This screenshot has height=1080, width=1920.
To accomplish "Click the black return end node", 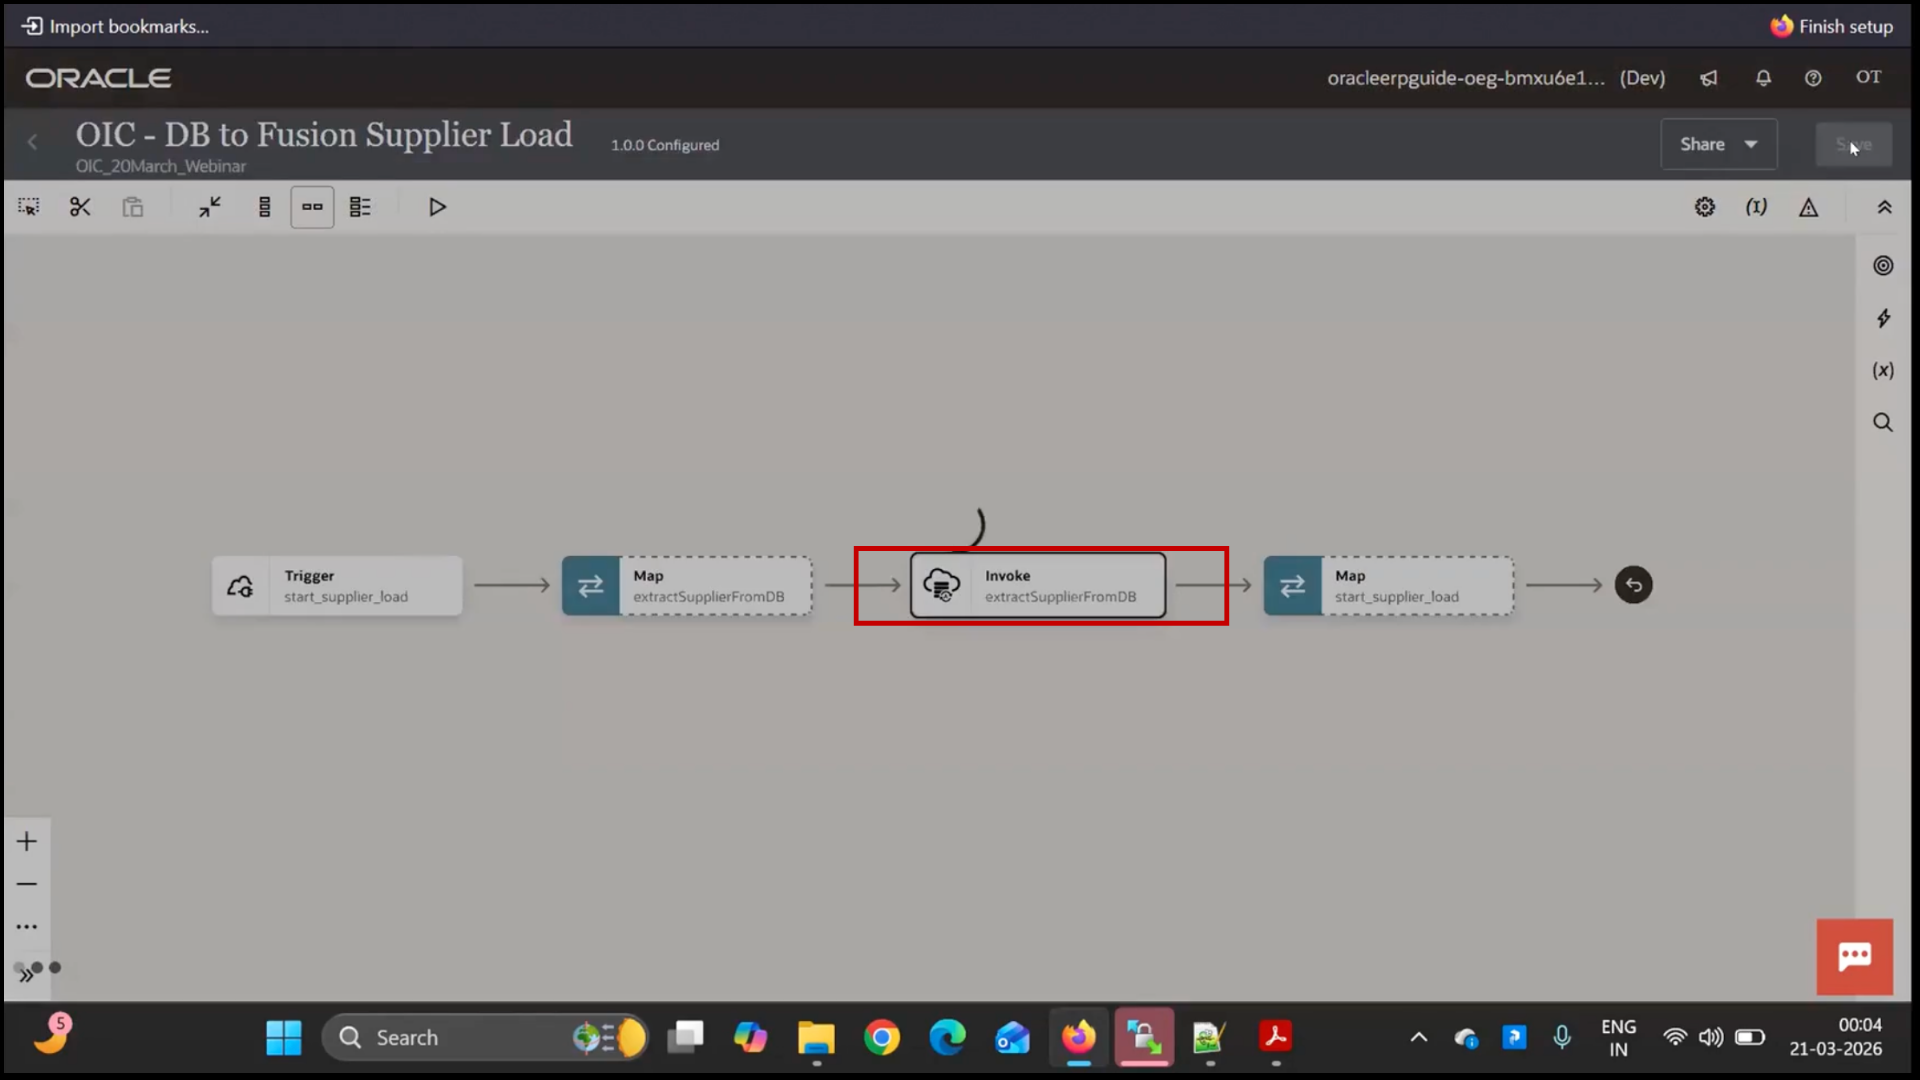I will [x=1634, y=585].
